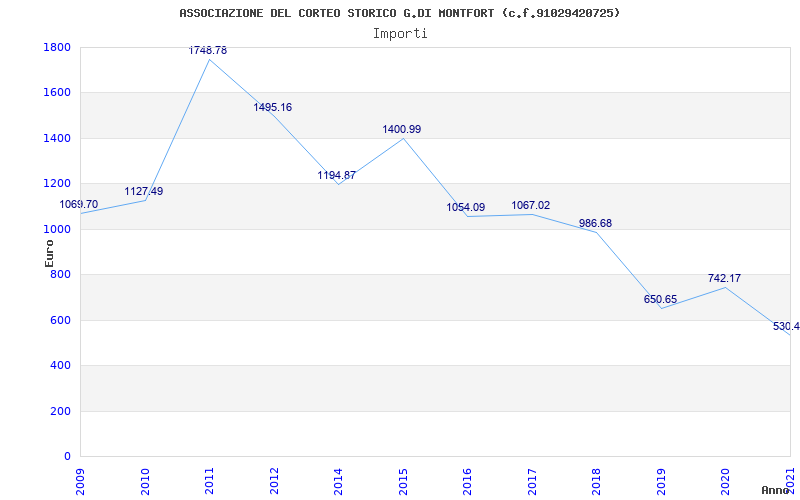Viewport: 800px width, 500px height.
Task: Click the 1800 y-axis tick label
Action: tap(57, 47)
